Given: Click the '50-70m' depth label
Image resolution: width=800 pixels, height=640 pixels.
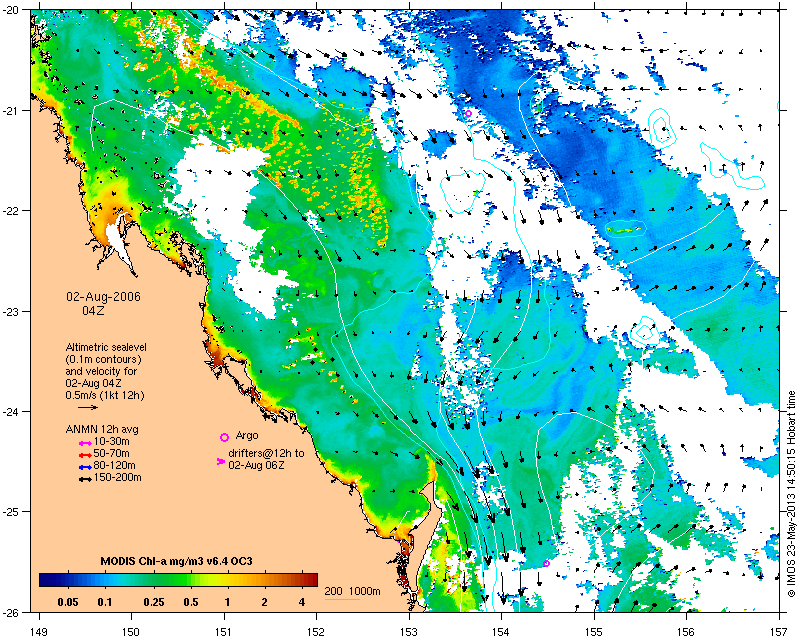Looking at the screenshot, I should pos(111,454).
